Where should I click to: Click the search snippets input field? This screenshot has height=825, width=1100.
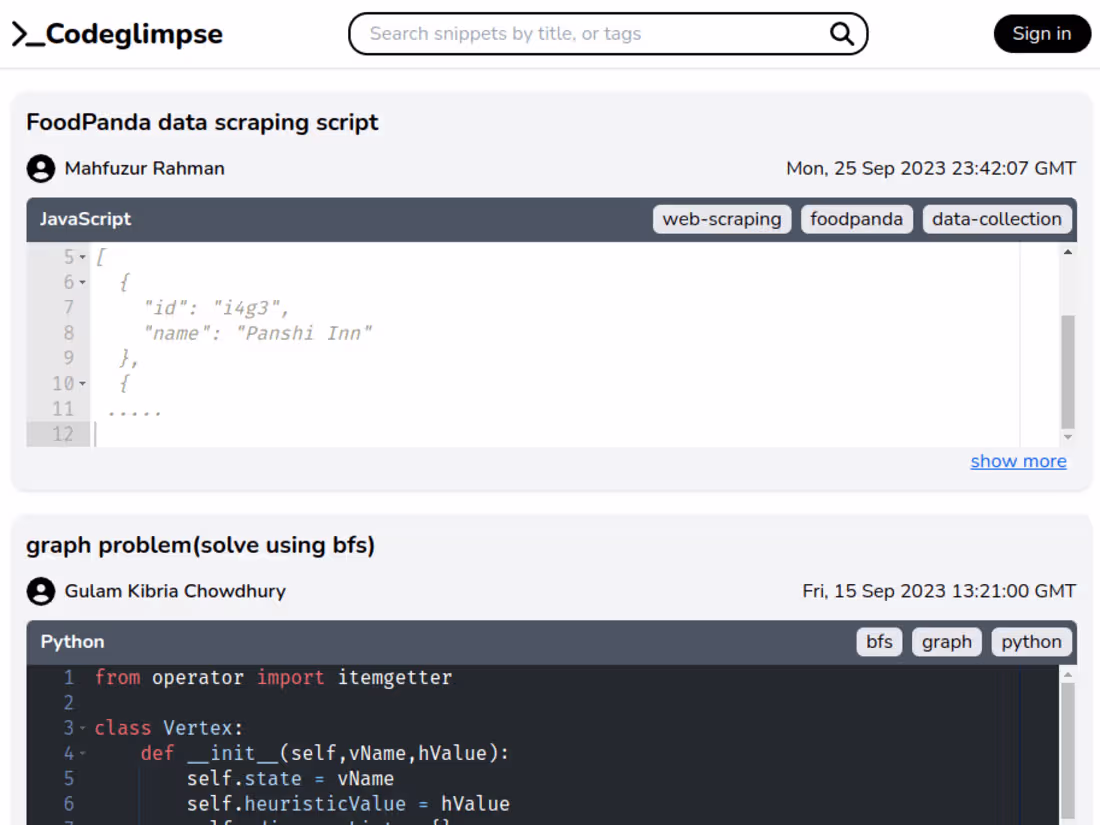(x=580, y=33)
